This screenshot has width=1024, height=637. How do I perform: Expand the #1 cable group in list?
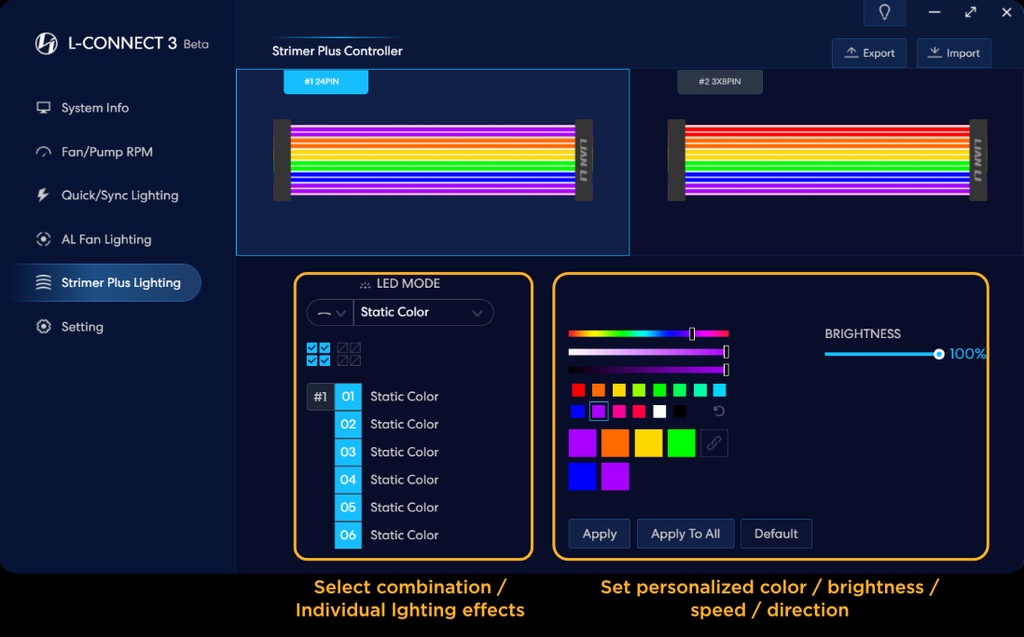pyautogui.click(x=320, y=397)
